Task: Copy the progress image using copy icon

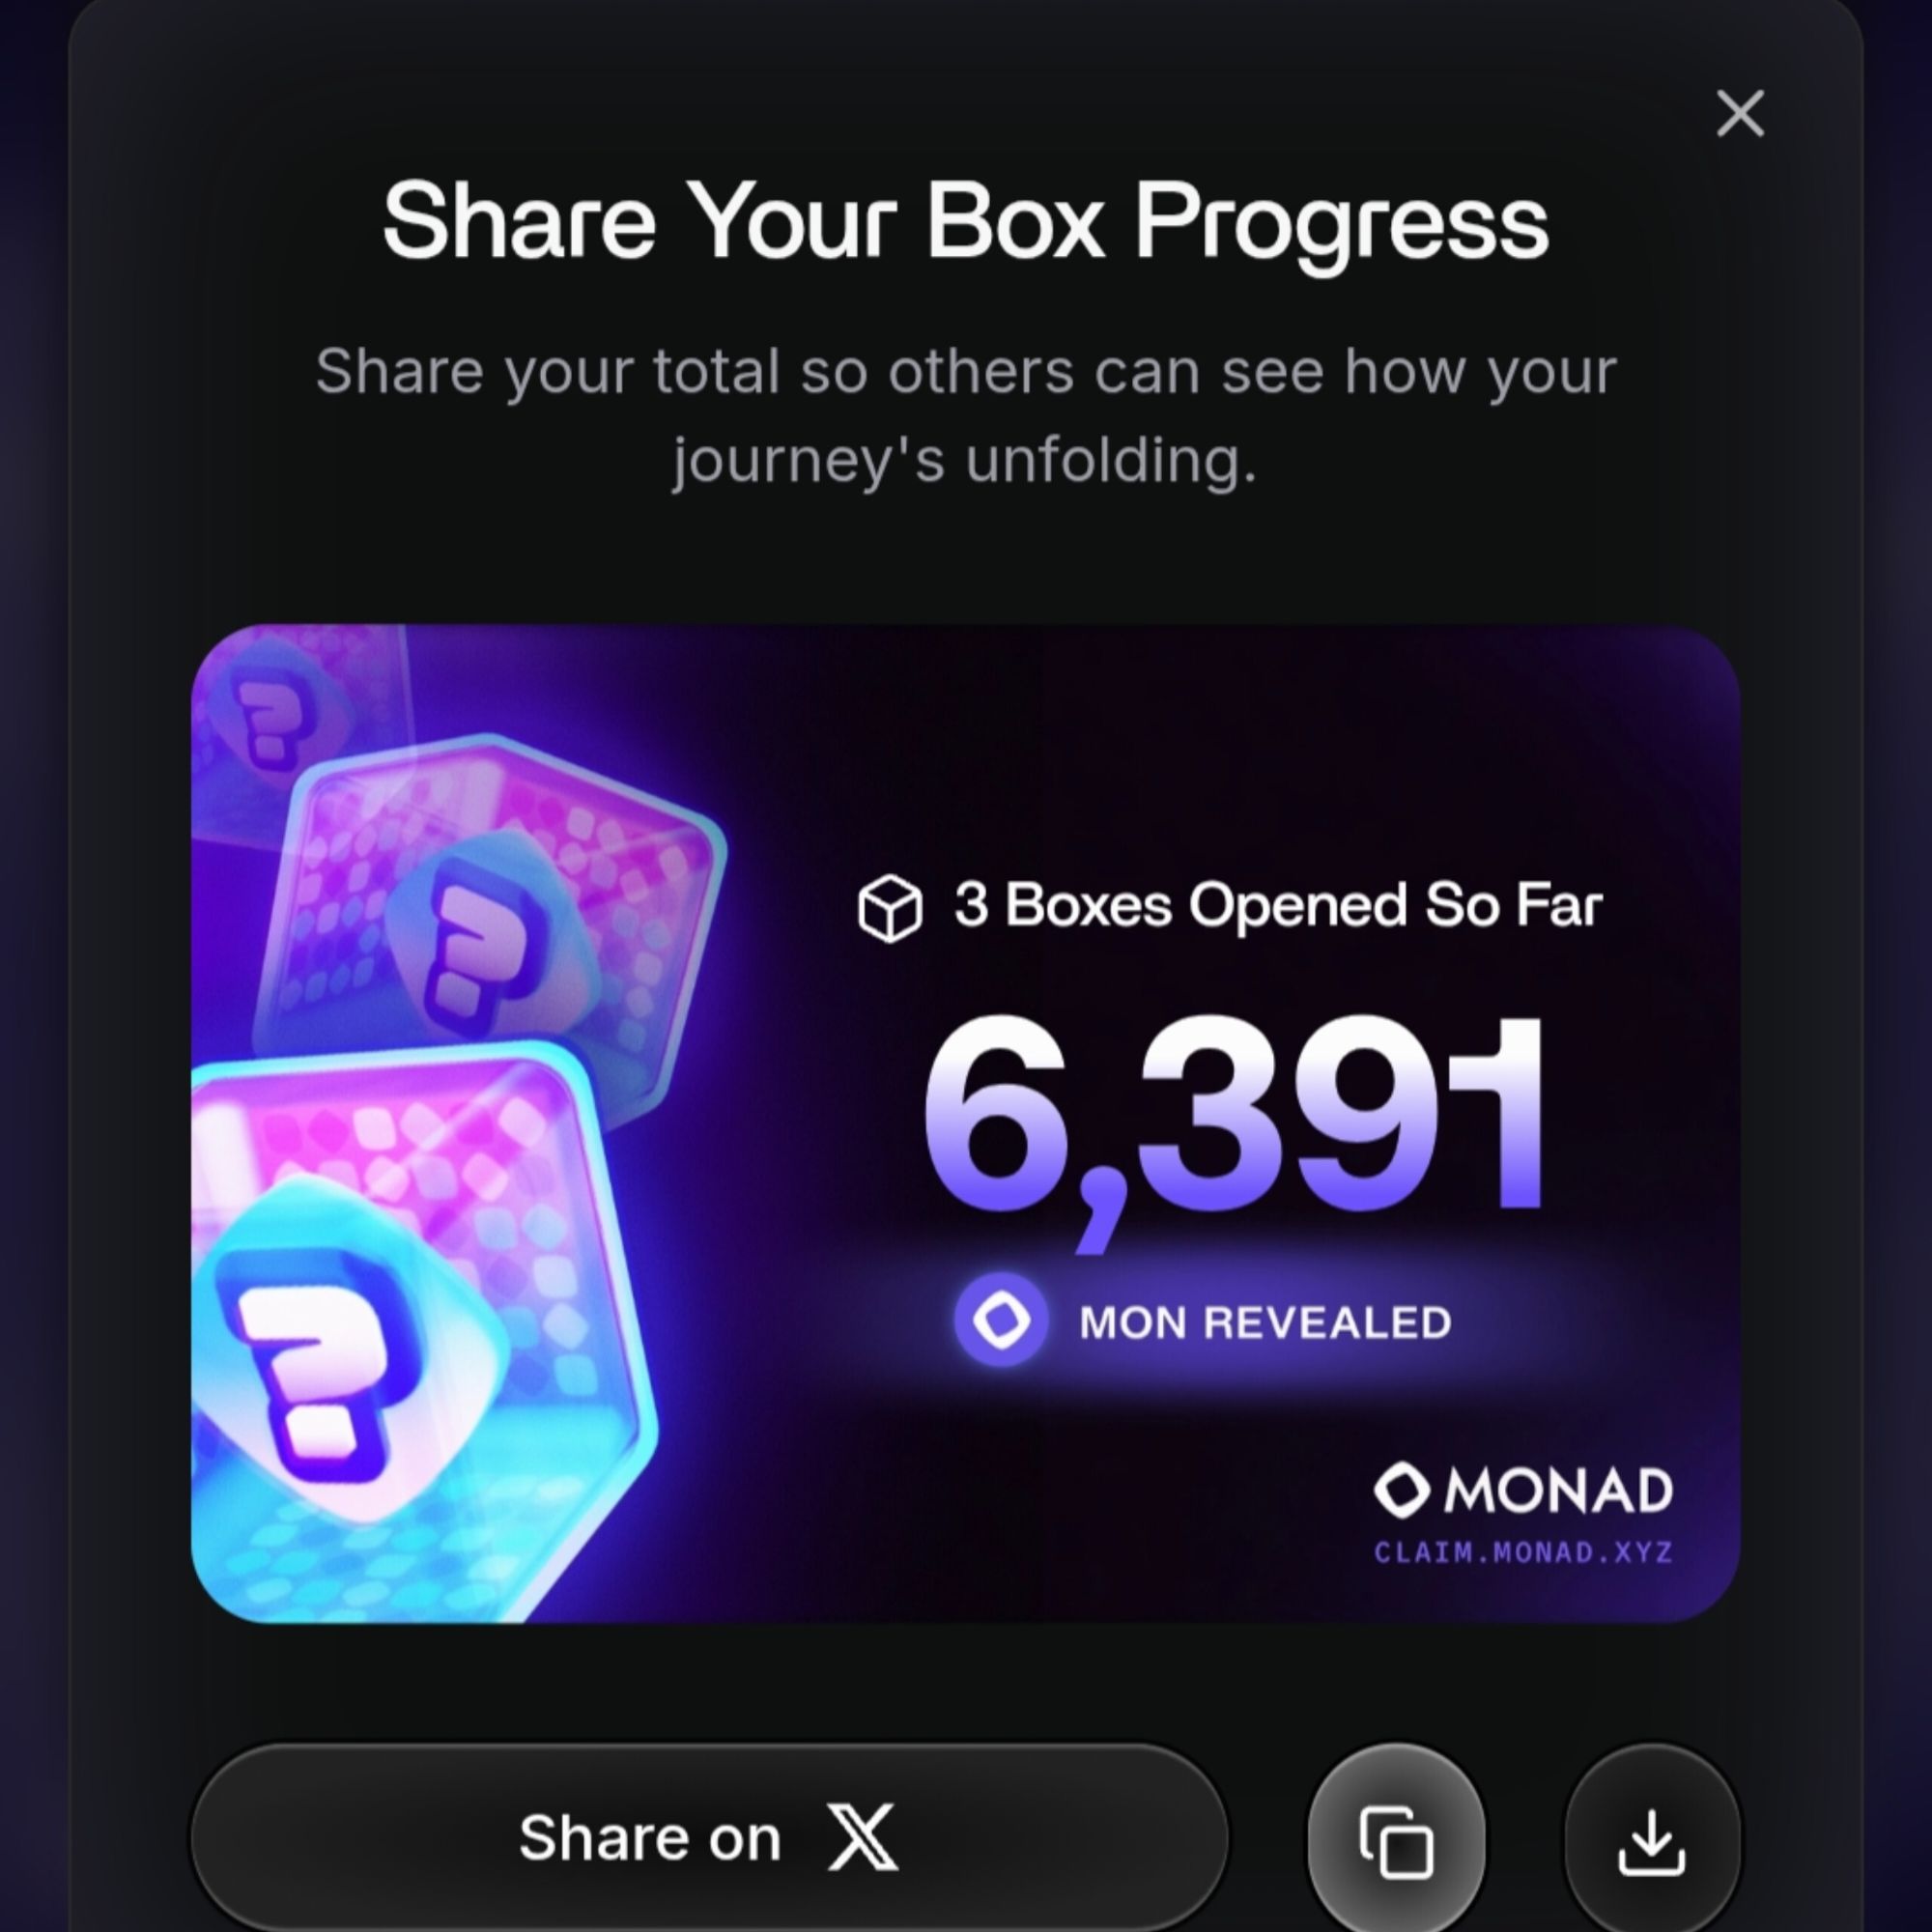Action: click(x=1396, y=1842)
